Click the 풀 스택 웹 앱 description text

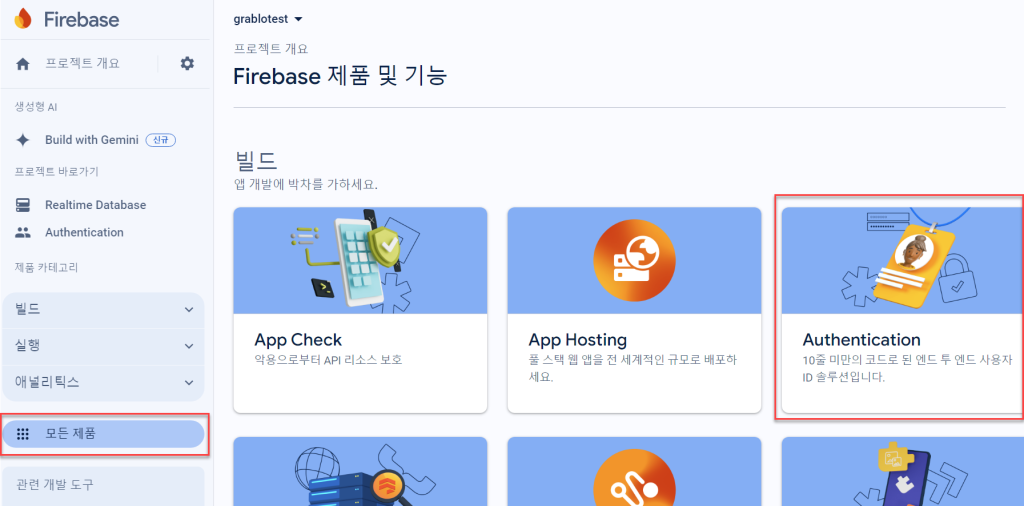[632, 368]
